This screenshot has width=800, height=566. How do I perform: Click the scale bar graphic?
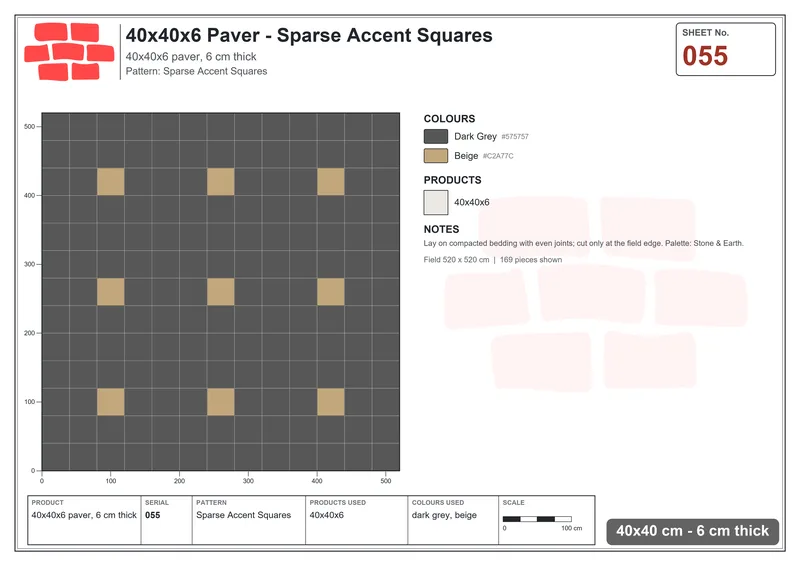[537, 519]
